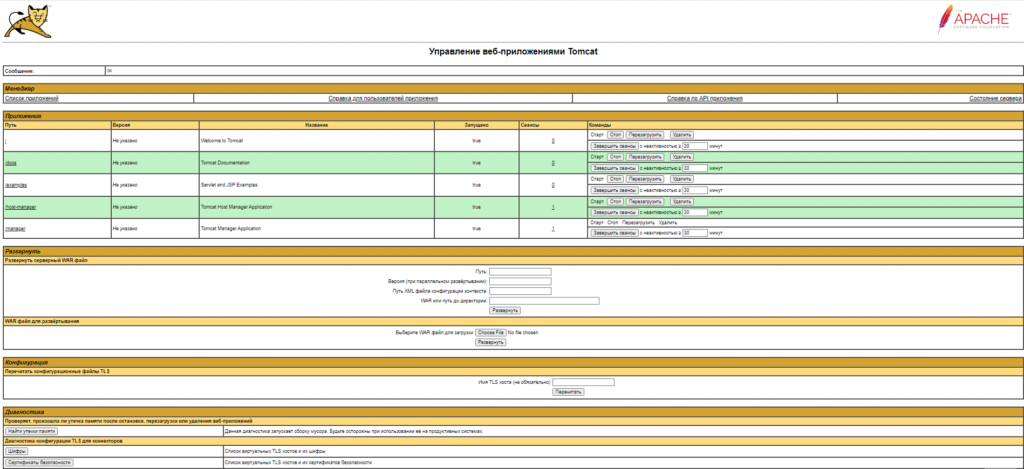Focus inactivity minutes field for Servlet and JSP Examples
Viewport: 1024px width, 469px height.
coord(694,191)
